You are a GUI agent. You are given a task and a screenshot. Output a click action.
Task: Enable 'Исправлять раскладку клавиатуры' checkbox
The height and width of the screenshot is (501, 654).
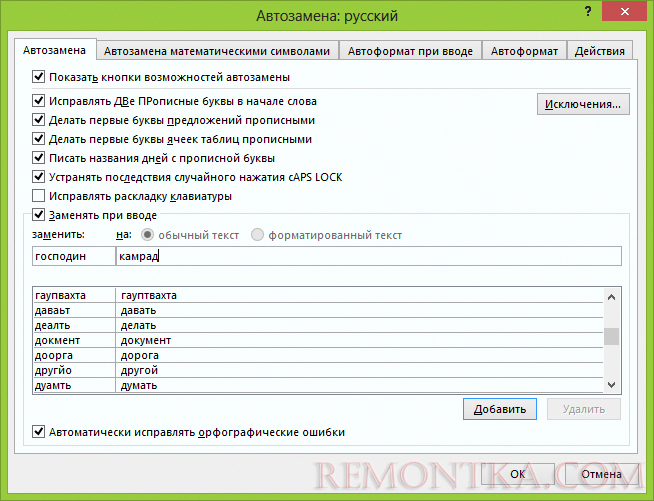click(39, 196)
